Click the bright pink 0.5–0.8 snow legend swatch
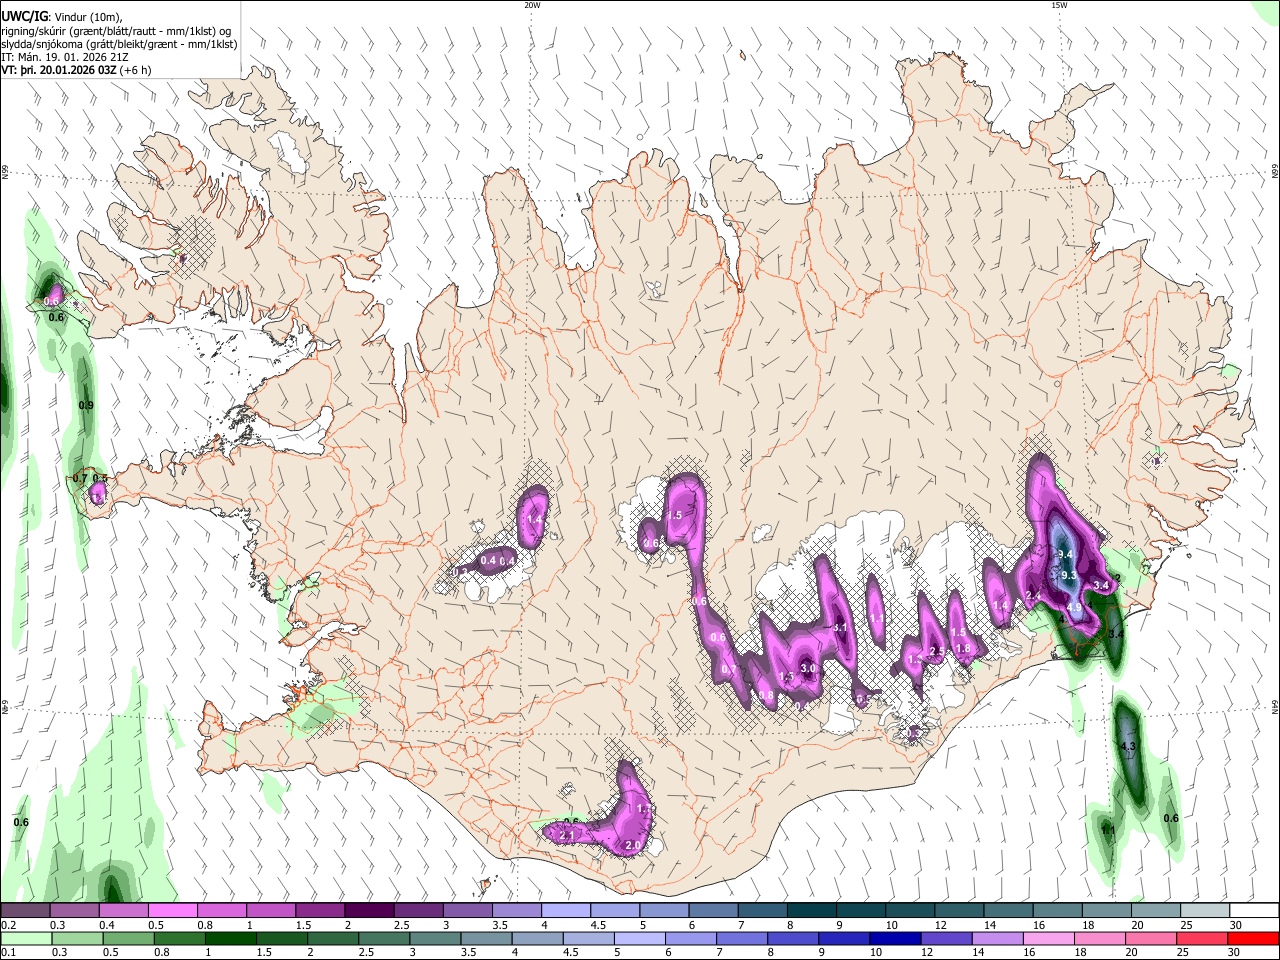This screenshot has height=960, width=1280. point(173,911)
